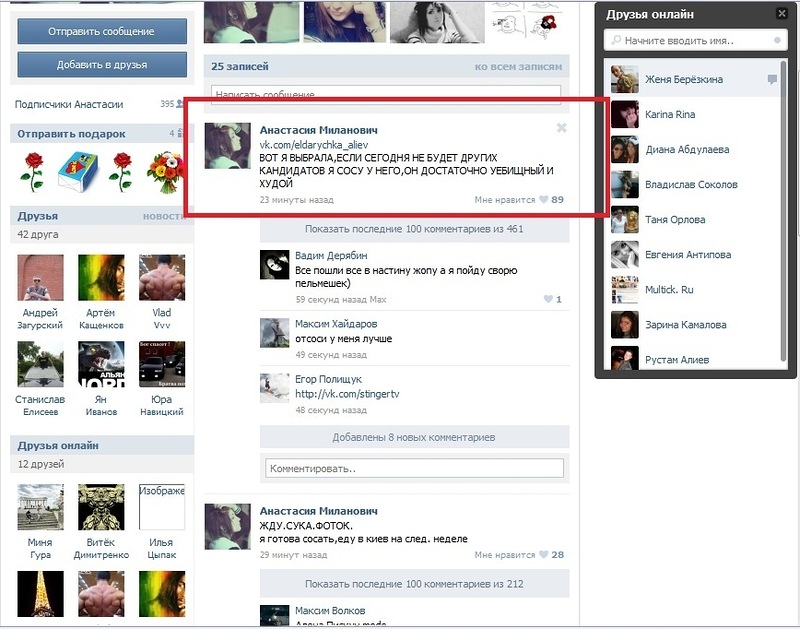The width and height of the screenshot is (800, 629).
Task: Select Диана Абдулаева in online friends panel
Action: 693,149
